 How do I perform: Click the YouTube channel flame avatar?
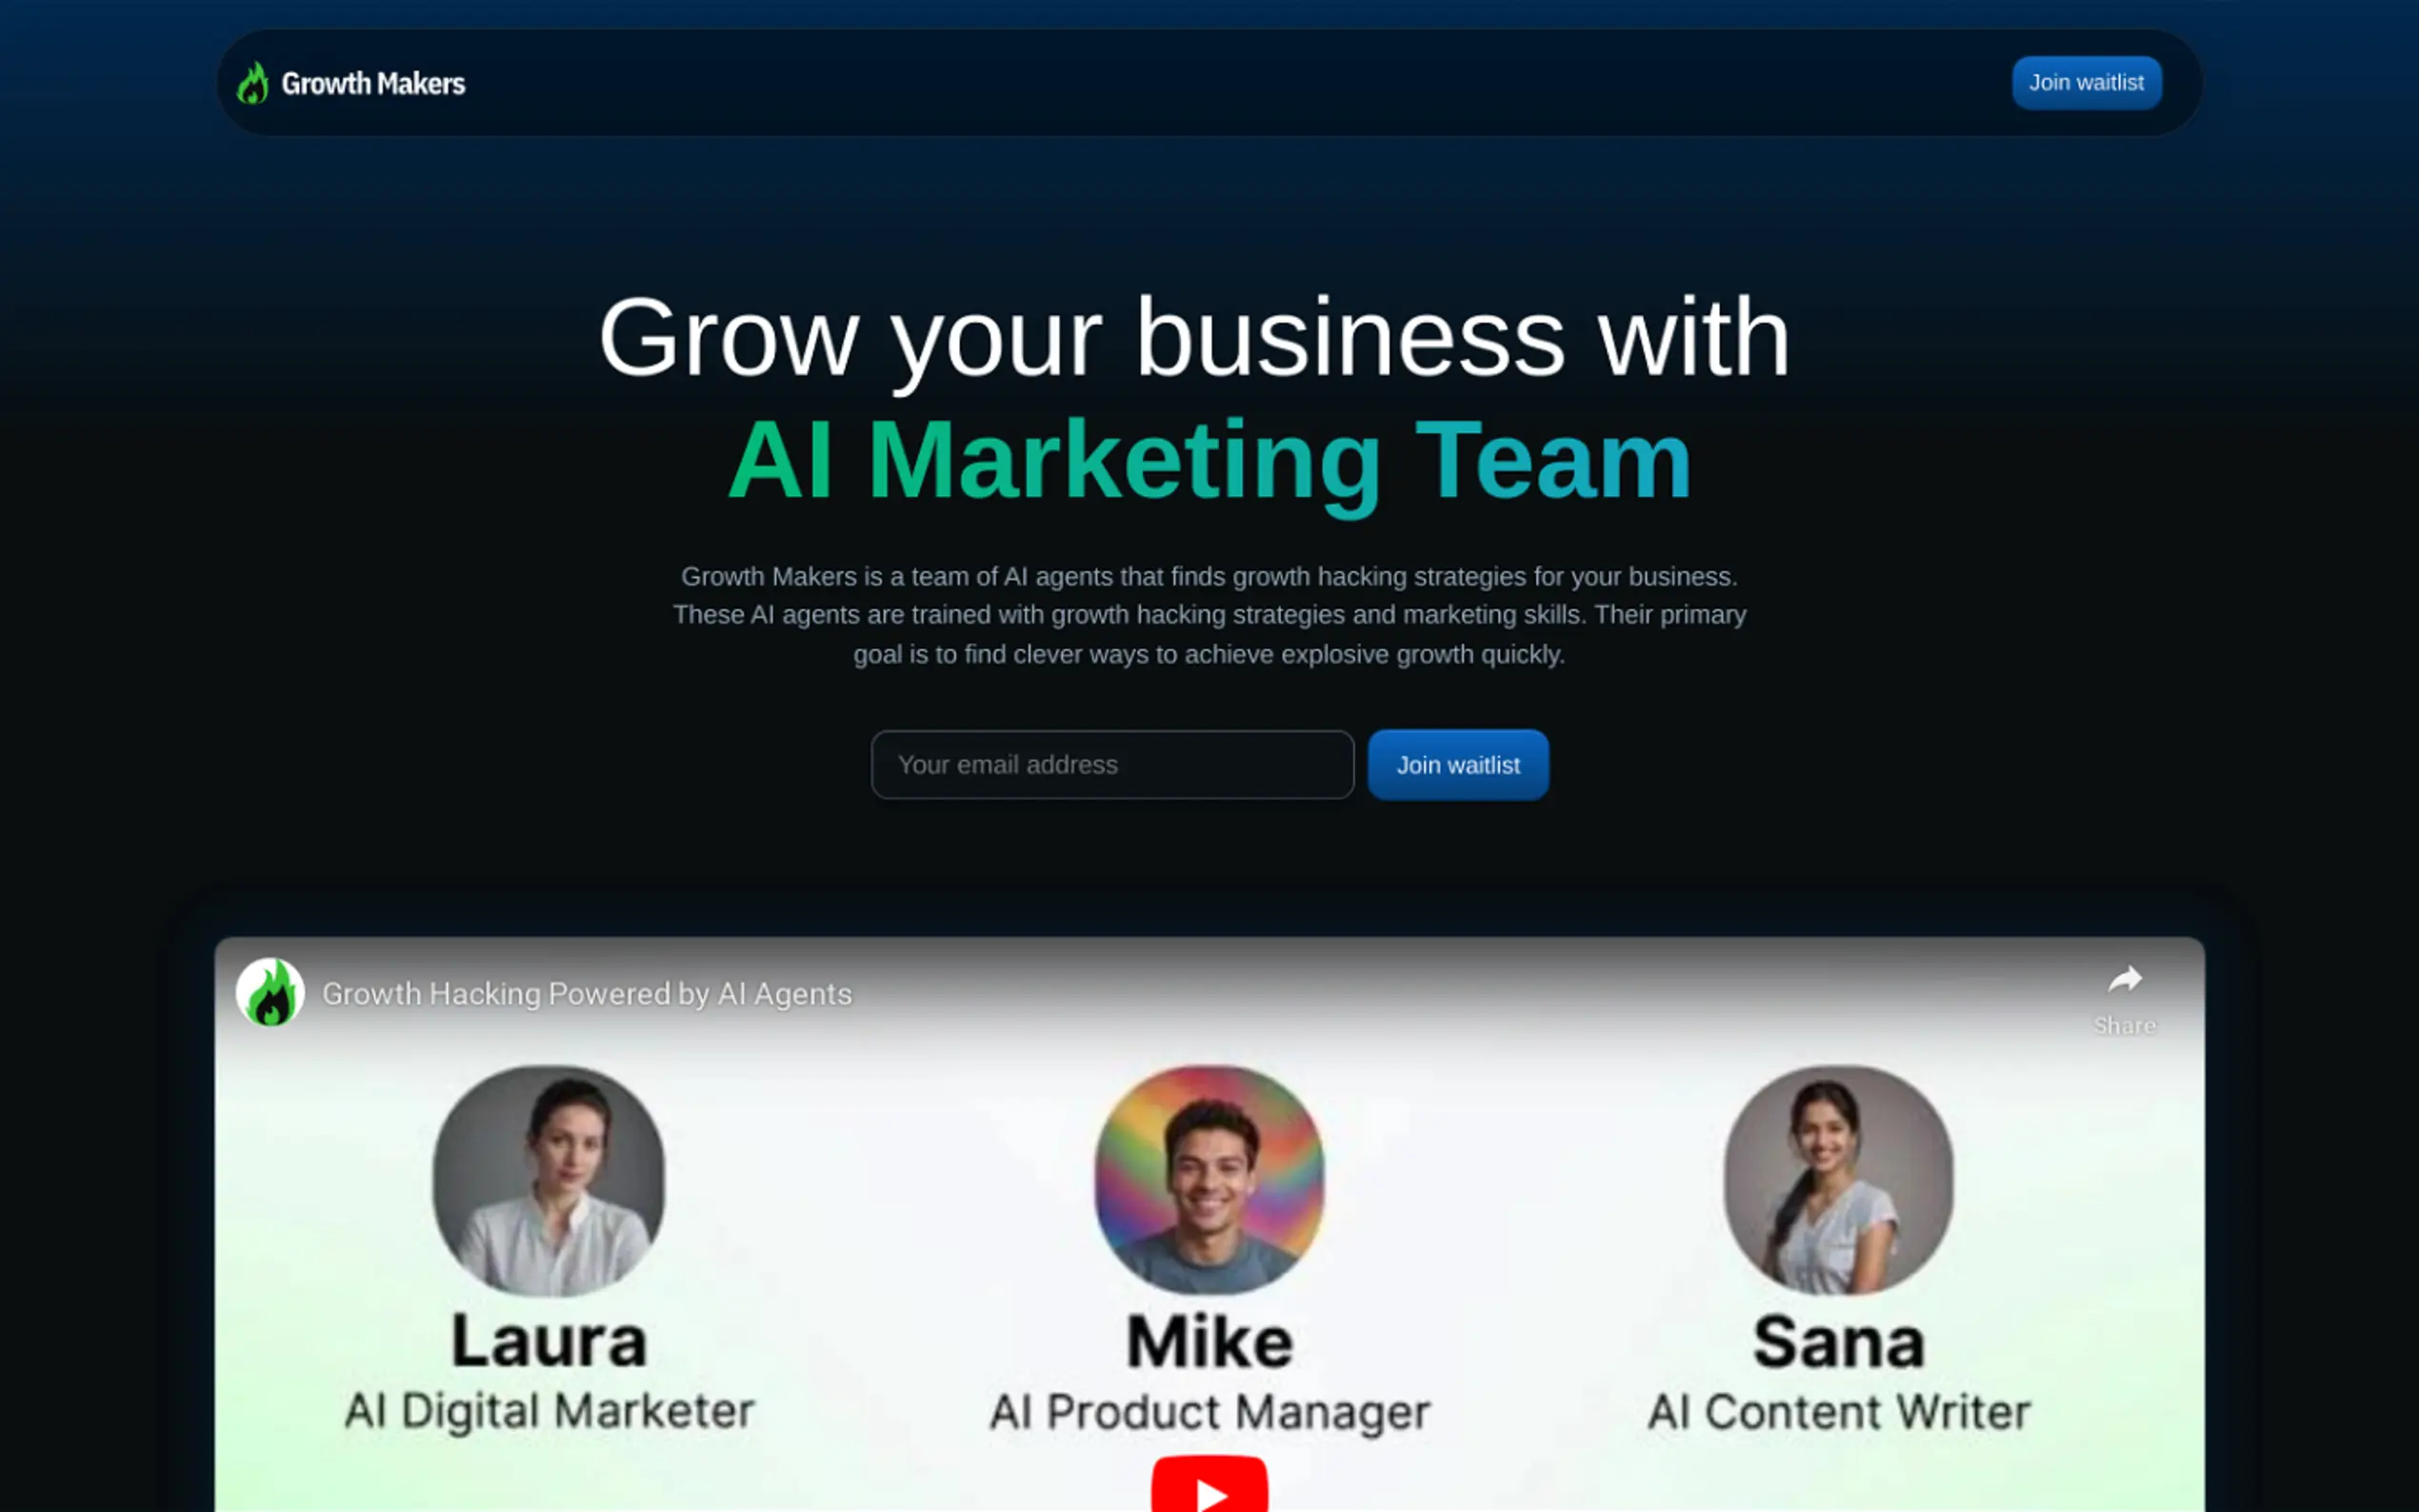point(270,993)
